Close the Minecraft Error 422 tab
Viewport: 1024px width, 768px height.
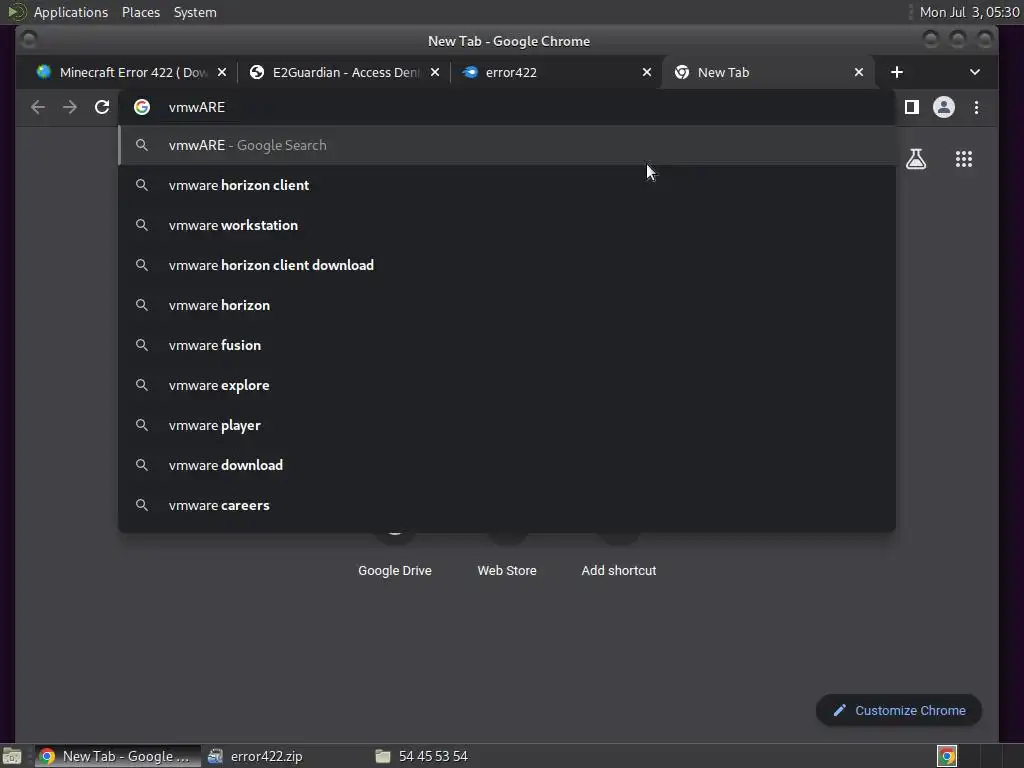point(222,72)
